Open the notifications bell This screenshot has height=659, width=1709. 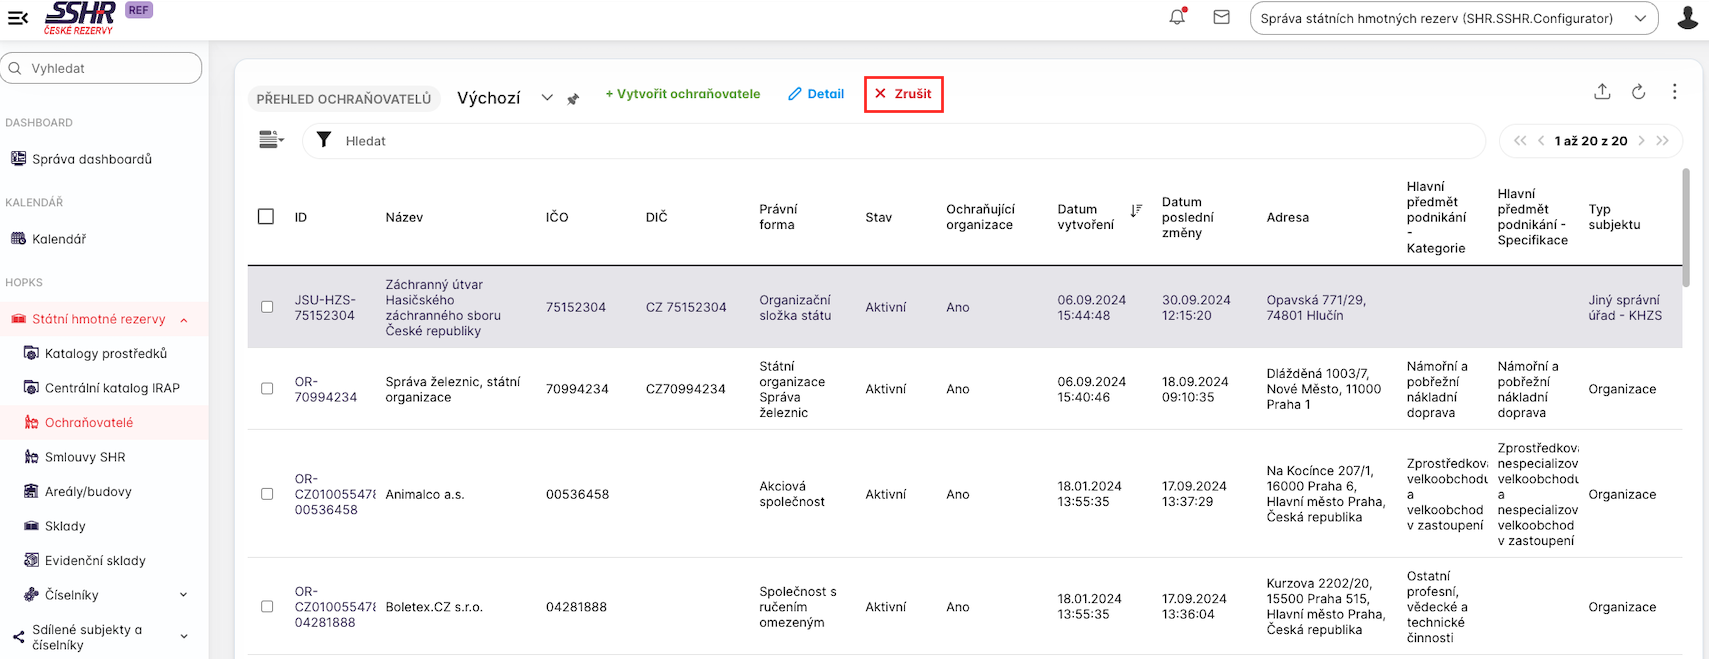click(x=1177, y=17)
